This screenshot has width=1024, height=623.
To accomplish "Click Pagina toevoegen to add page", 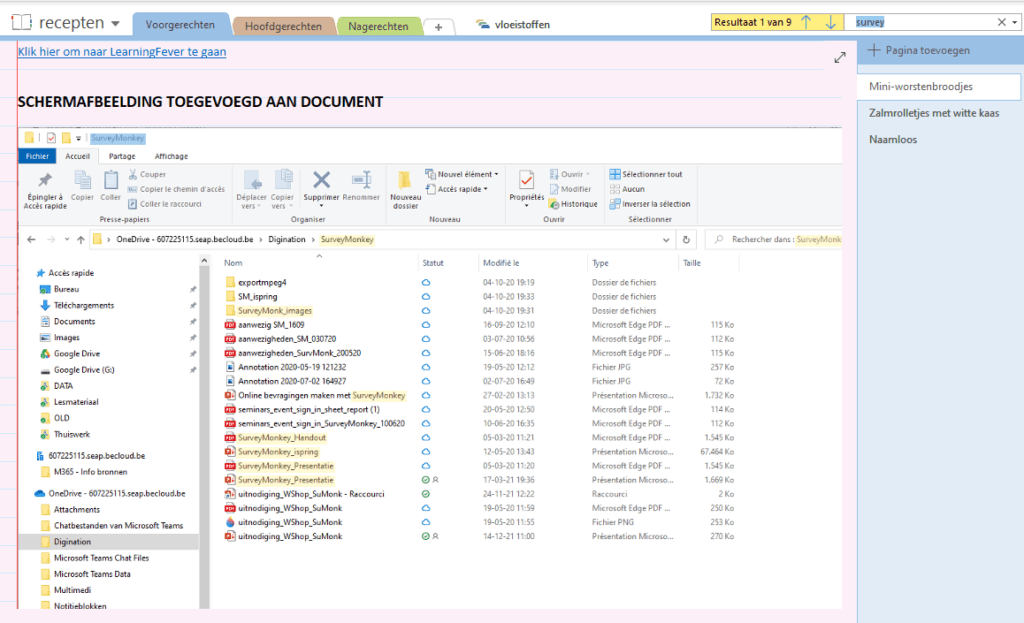I will click(x=919, y=50).
